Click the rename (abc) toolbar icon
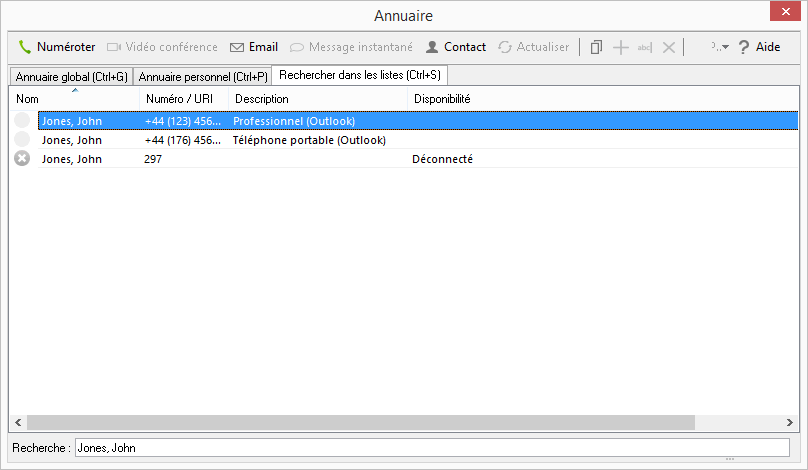 click(x=645, y=47)
